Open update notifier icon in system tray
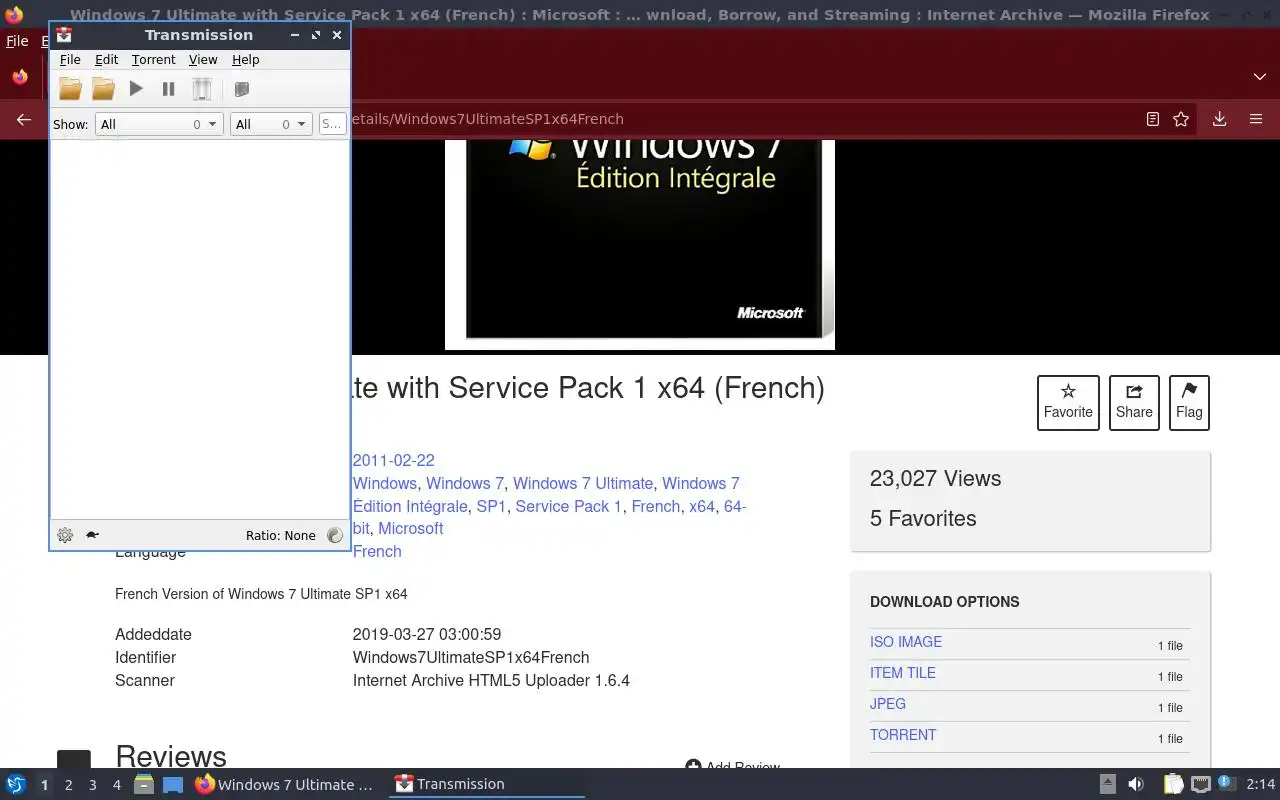 point(1227,785)
